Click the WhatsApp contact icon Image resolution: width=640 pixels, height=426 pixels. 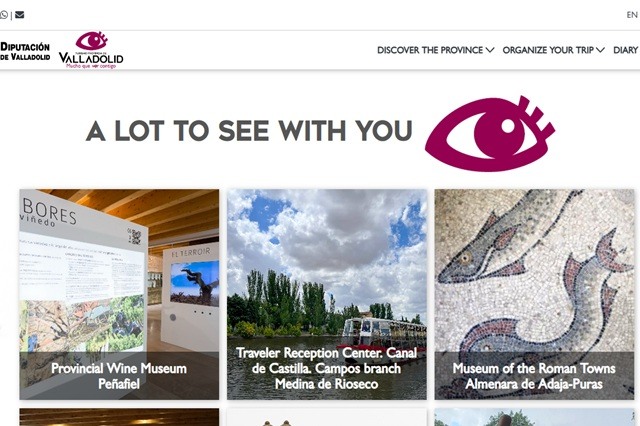4,15
